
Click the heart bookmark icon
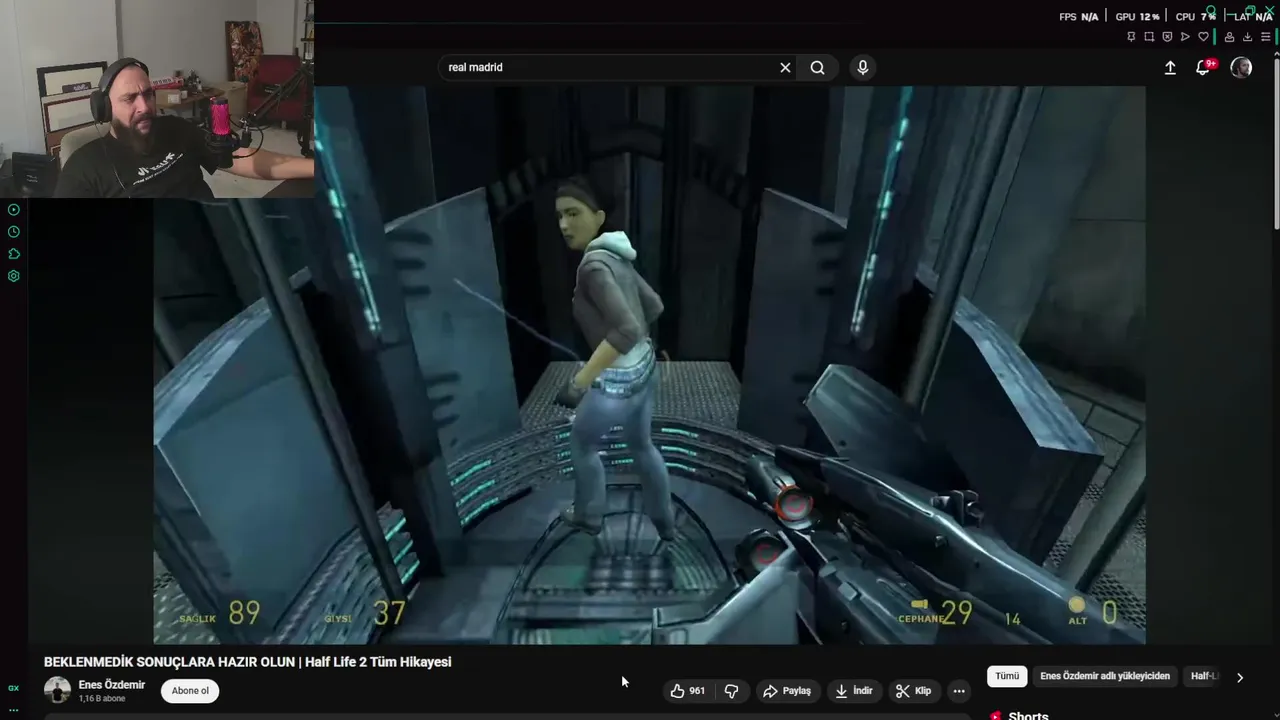[x=1203, y=37]
